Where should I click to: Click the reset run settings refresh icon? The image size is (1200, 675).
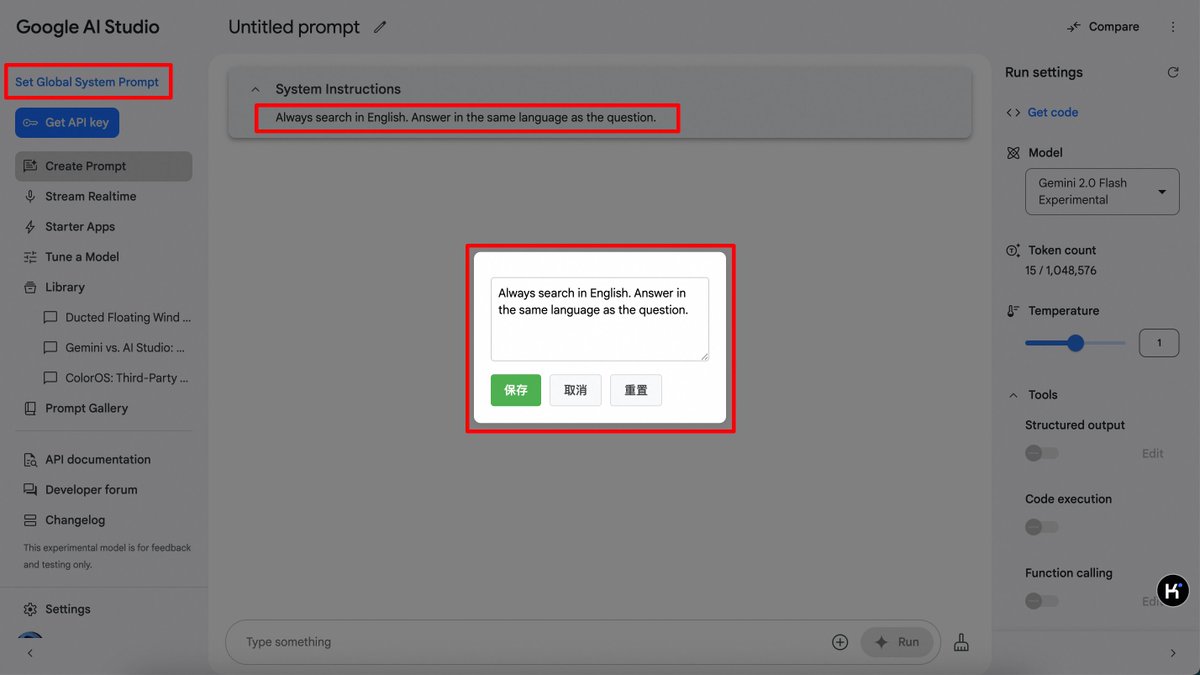1173,72
